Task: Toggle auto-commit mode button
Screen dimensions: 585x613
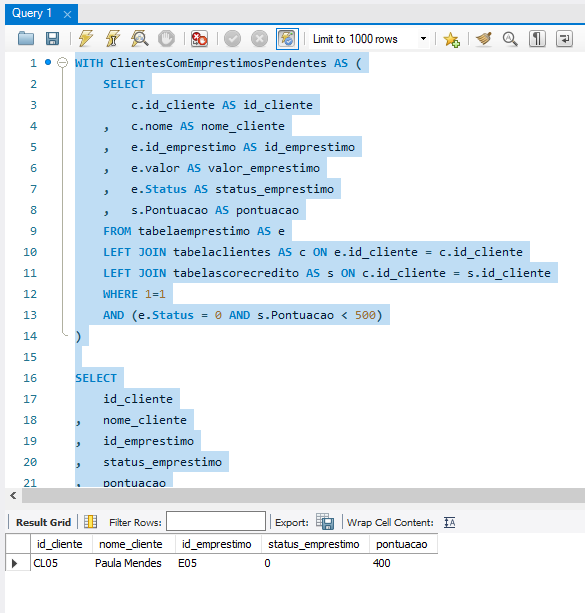Action: pyautogui.click(x=287, y=39)
